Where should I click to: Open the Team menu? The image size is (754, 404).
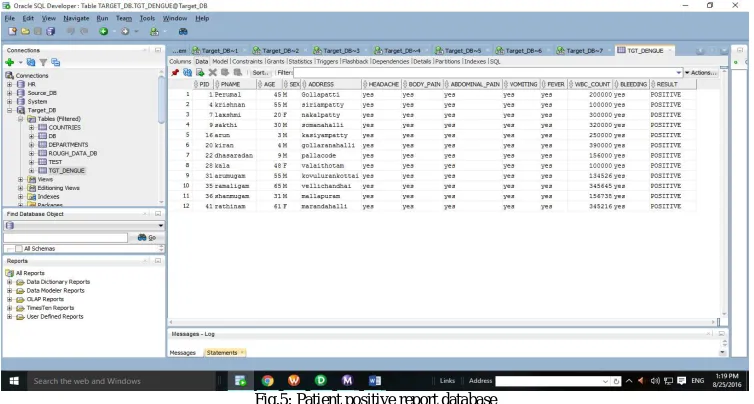[x=124, y=18]
